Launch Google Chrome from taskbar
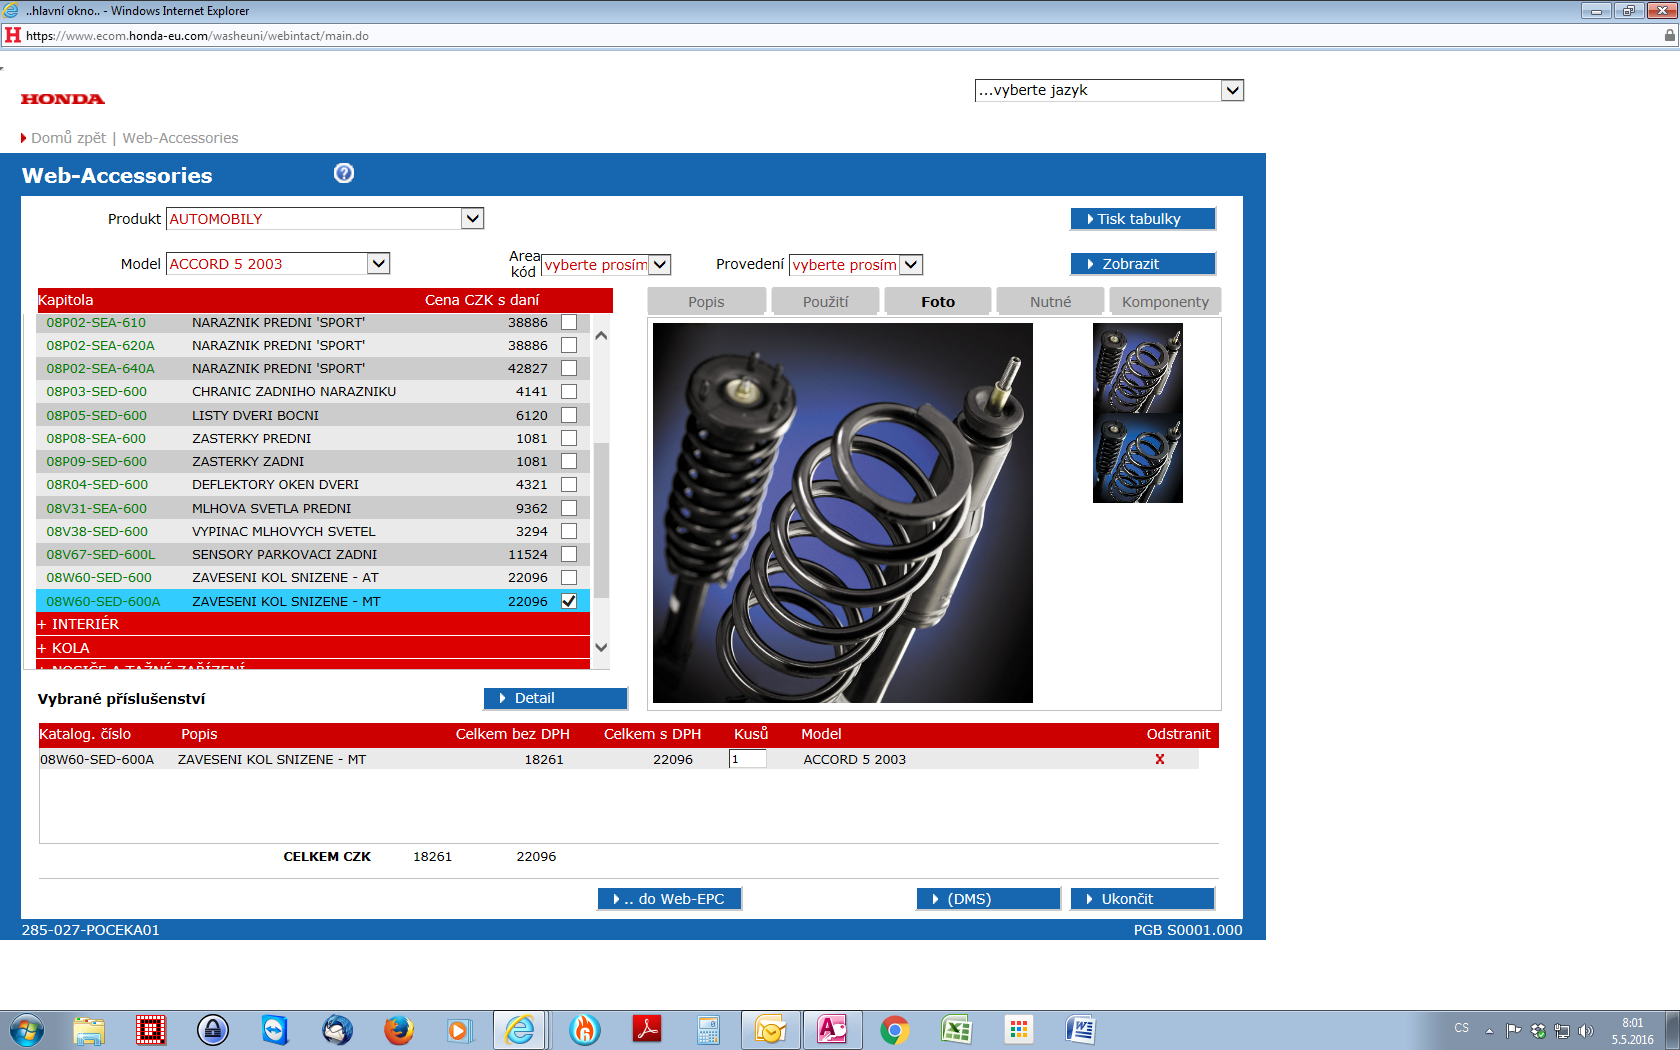This screenshot has width=1680, height=1050. 895,1030
